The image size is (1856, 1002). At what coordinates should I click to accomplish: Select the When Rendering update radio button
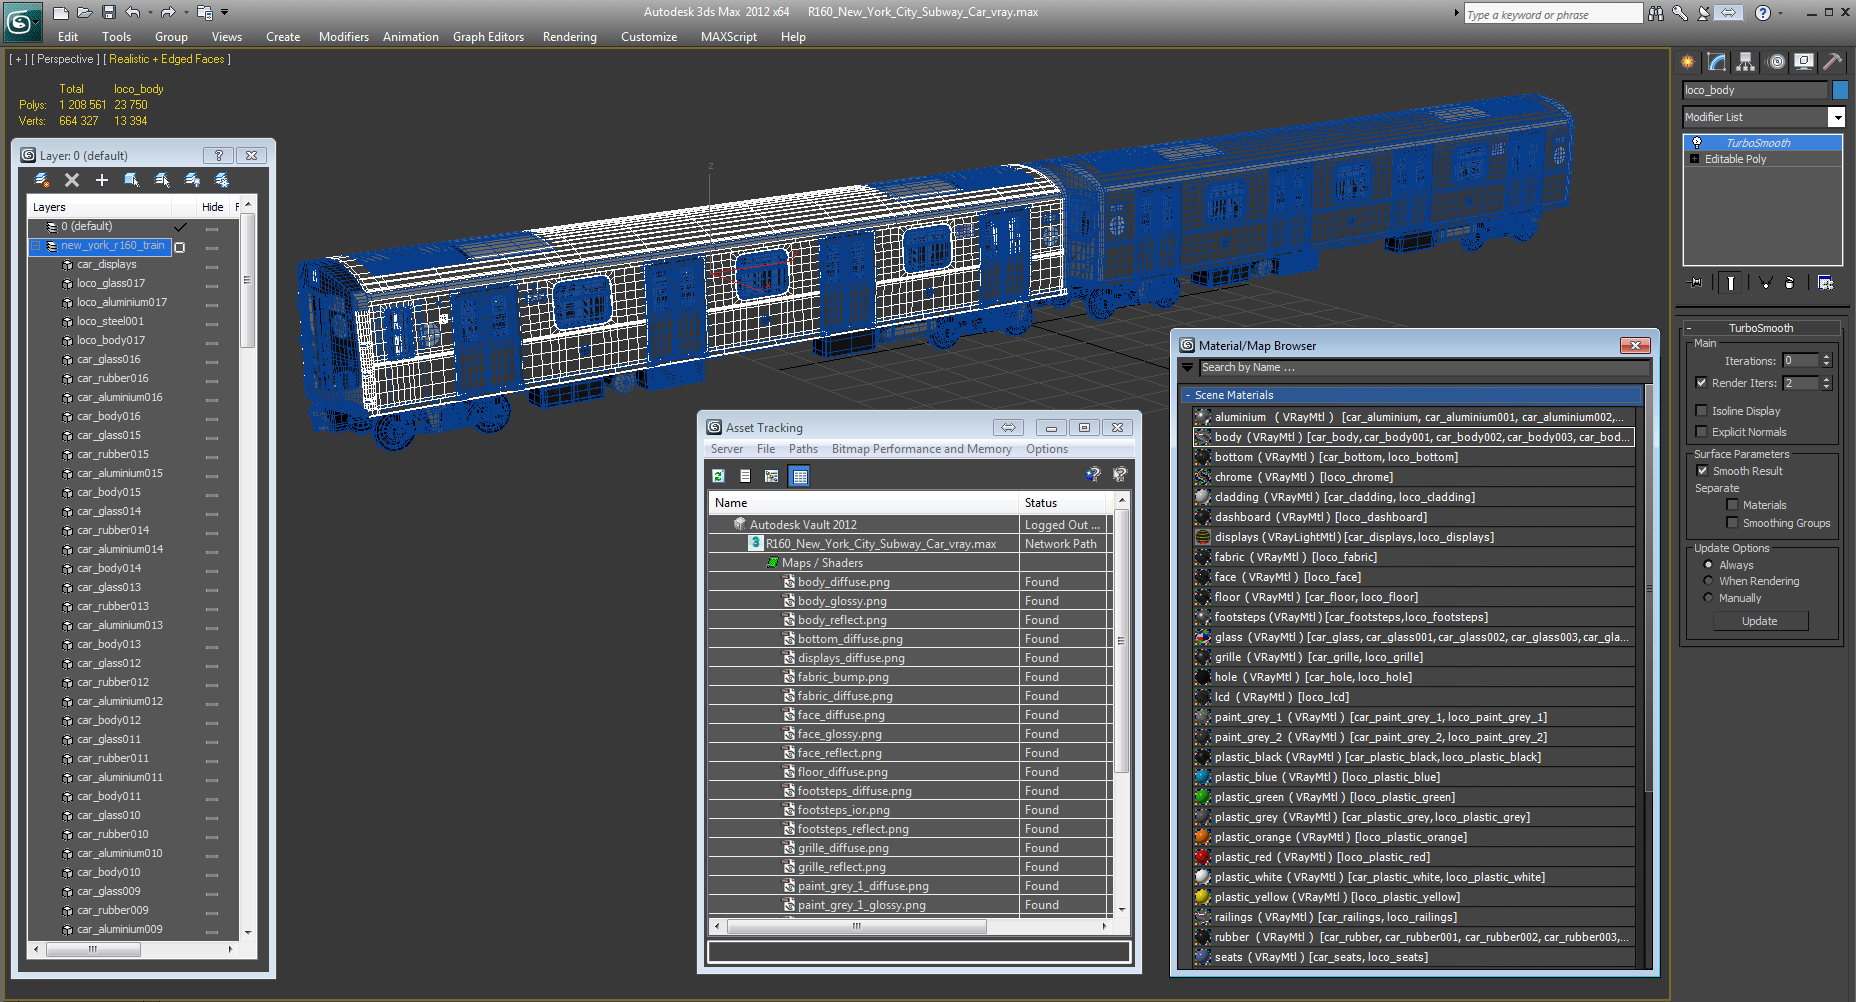1708,581
